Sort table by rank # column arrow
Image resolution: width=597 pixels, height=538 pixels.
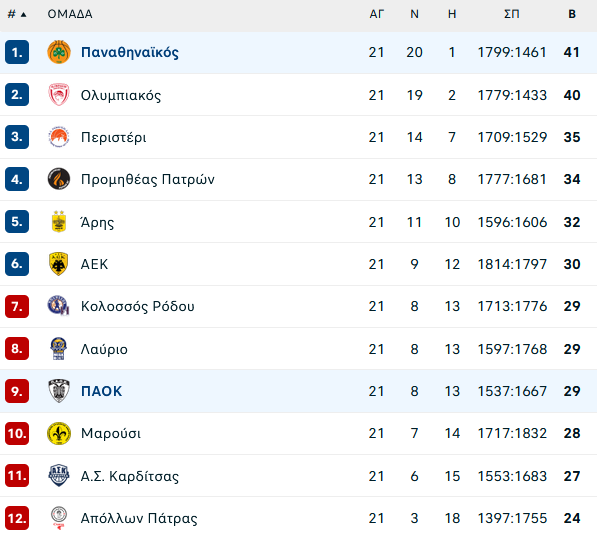click(24, 14)
